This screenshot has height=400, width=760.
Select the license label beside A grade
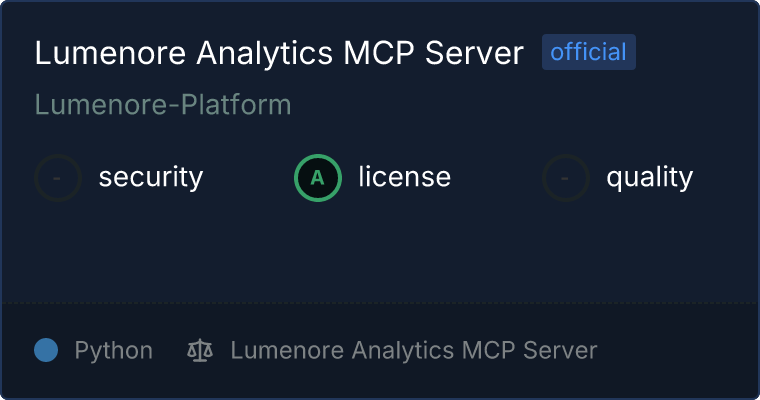(x=404, y=178)
